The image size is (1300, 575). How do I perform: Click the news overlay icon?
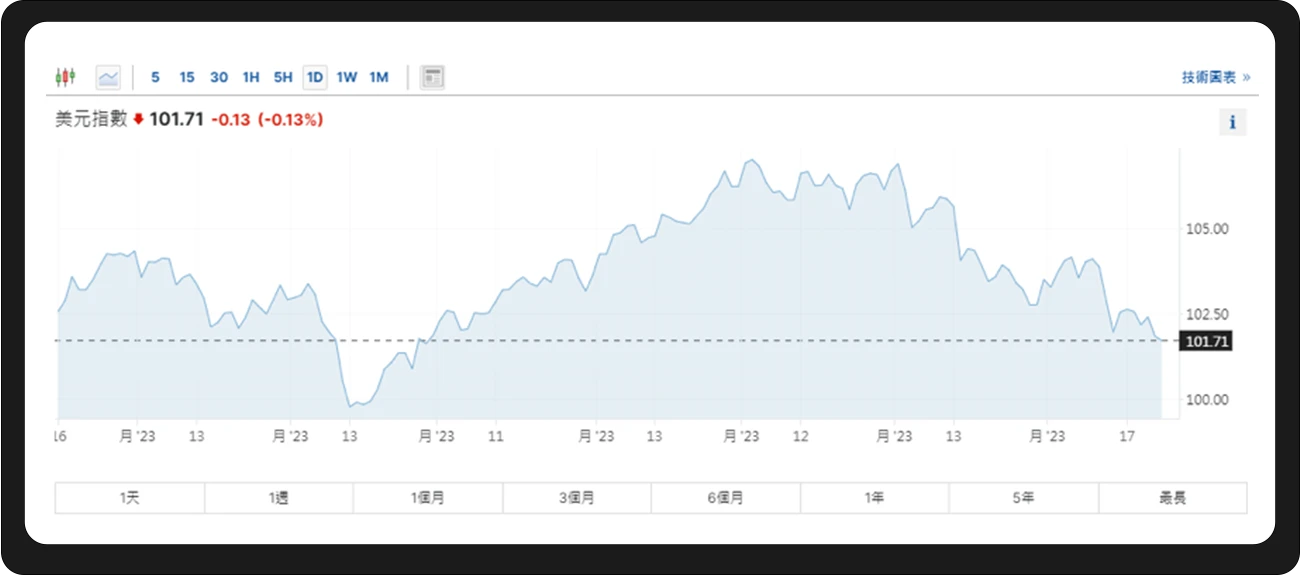point(432,77)
